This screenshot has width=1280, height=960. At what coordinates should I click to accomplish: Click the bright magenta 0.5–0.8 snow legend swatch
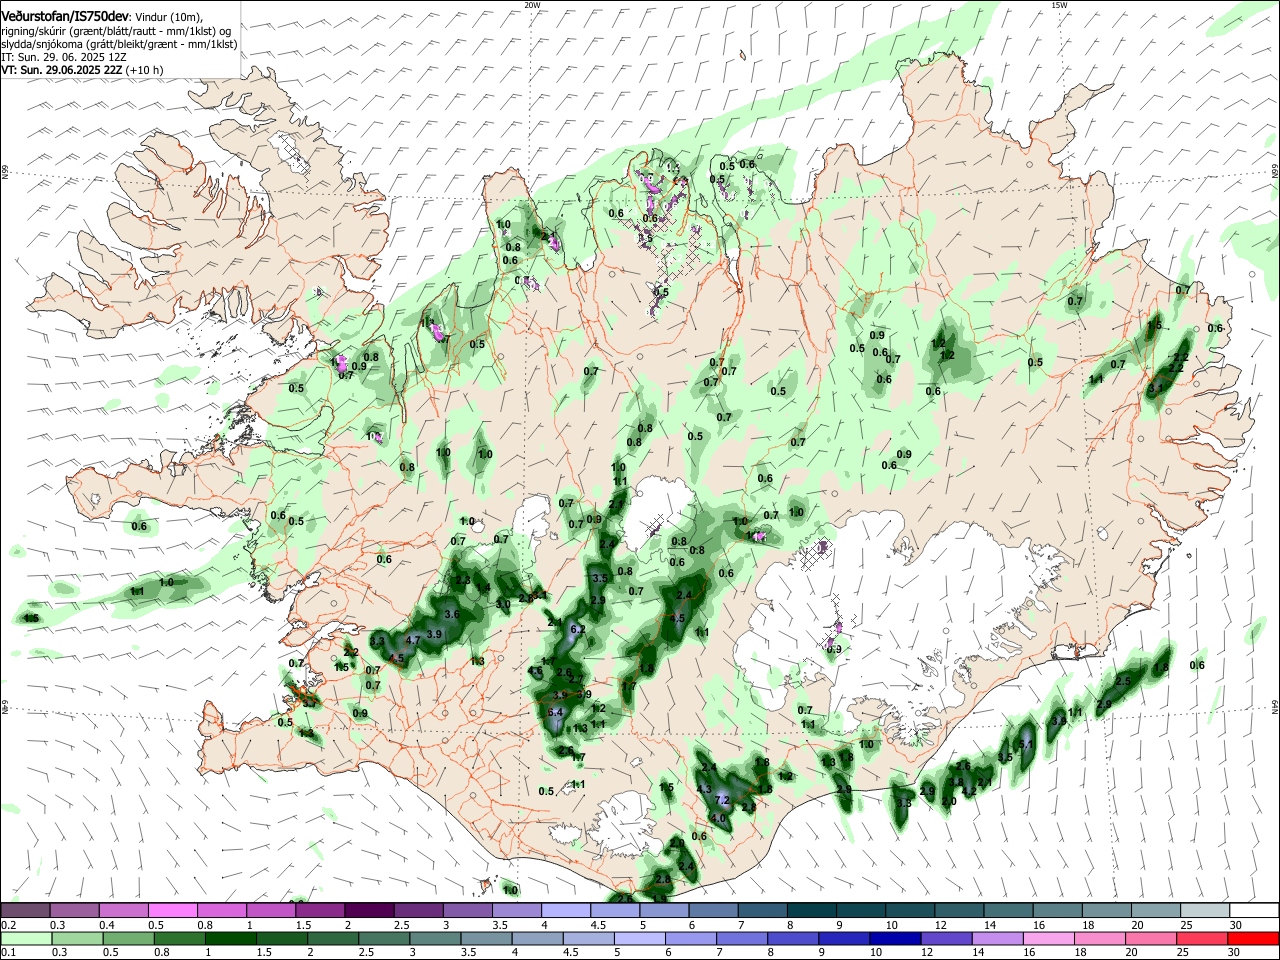(x=172, y=910)
